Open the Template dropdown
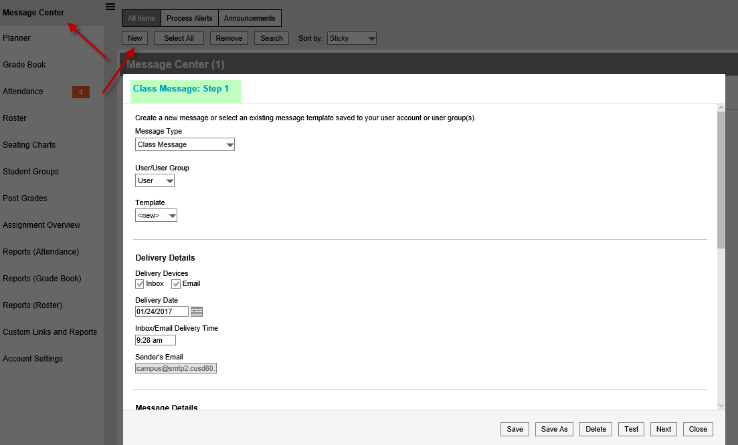Image resolution: width=738 pixels, height=445 pixels. click(156, 215)
